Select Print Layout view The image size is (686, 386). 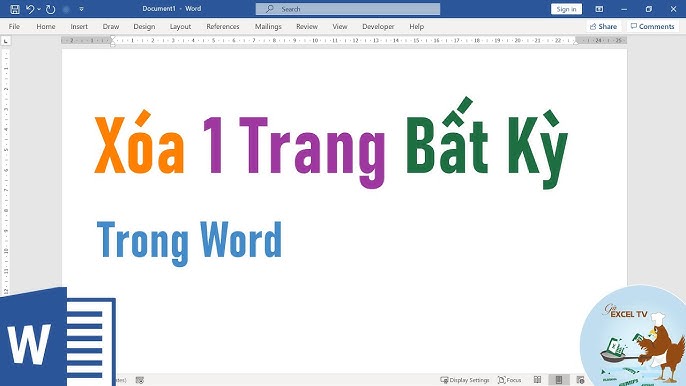pos(559,380)
